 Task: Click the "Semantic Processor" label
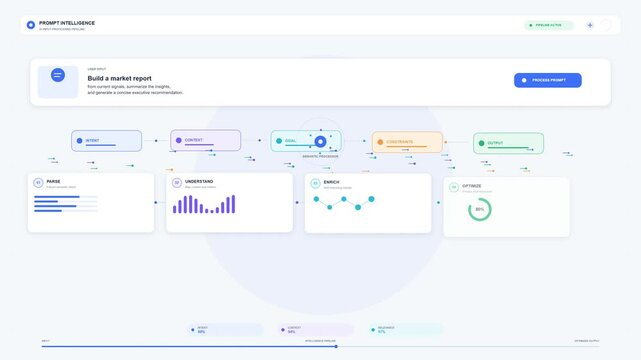(320, 157)
